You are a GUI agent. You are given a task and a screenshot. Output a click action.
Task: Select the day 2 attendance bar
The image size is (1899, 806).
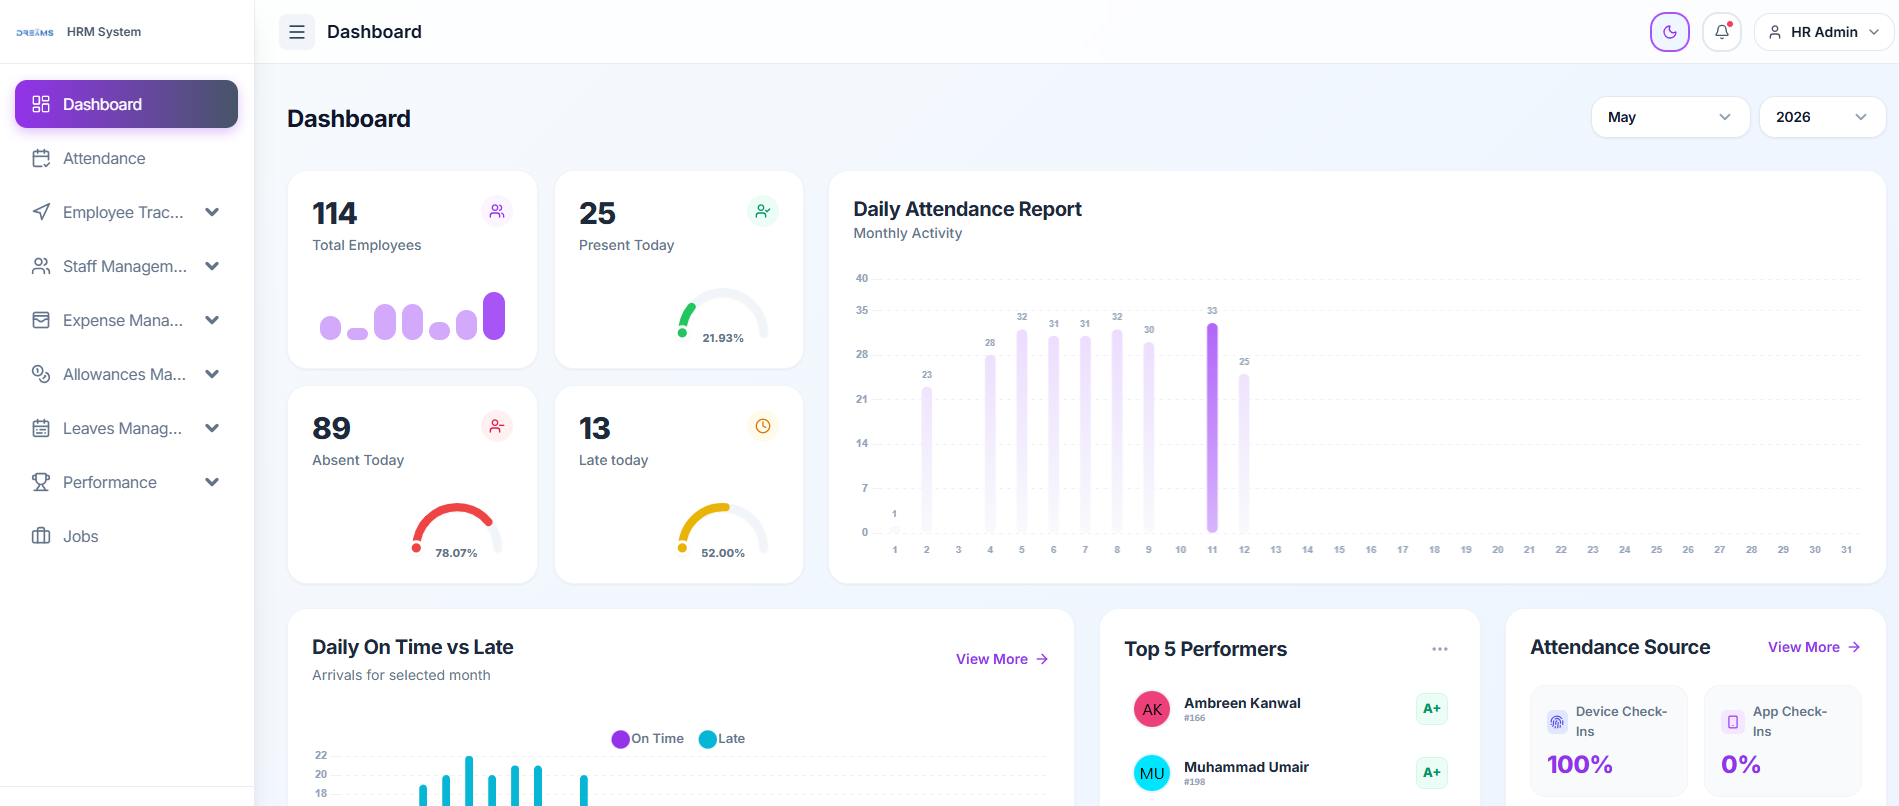click(x=927, y=459)
